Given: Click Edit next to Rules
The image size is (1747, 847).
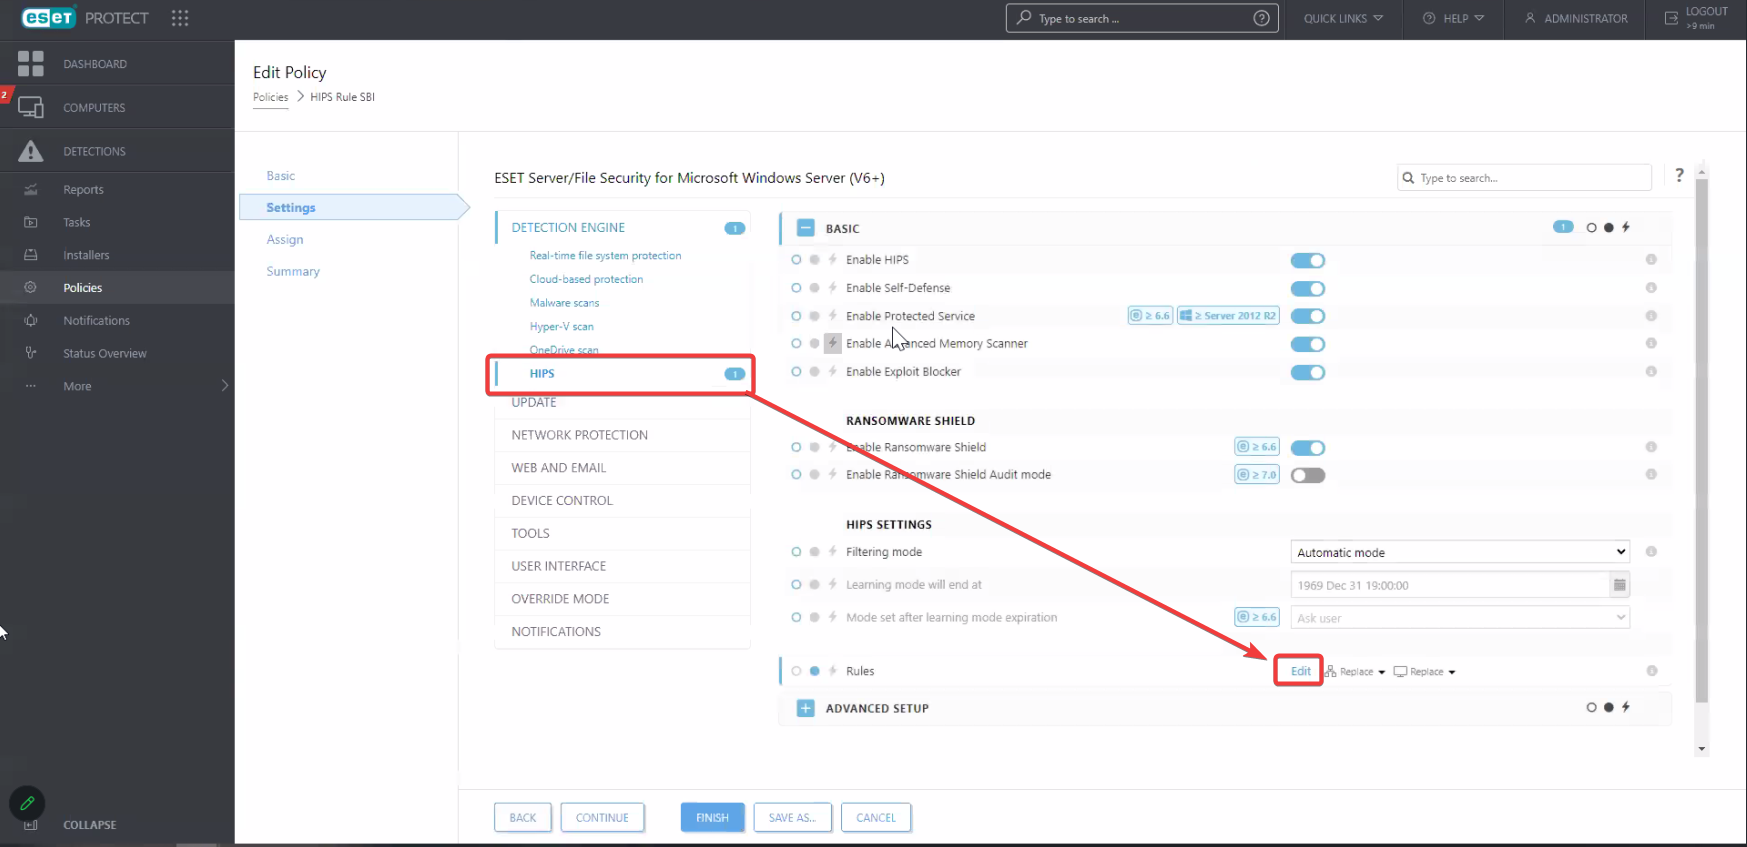Looking at the screenshot, I should click(x=1300, y=671).
